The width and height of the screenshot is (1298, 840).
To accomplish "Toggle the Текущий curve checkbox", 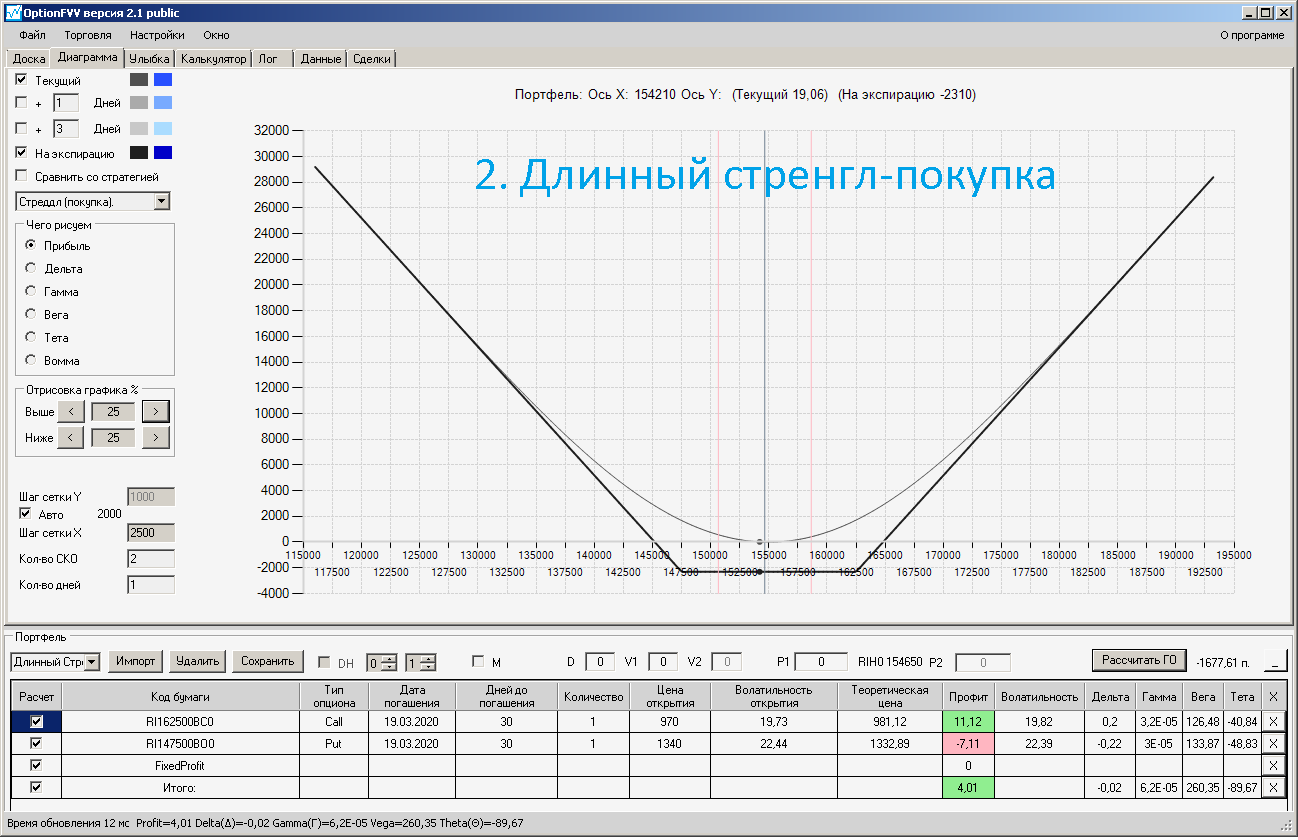I will [x=22, y=80].
